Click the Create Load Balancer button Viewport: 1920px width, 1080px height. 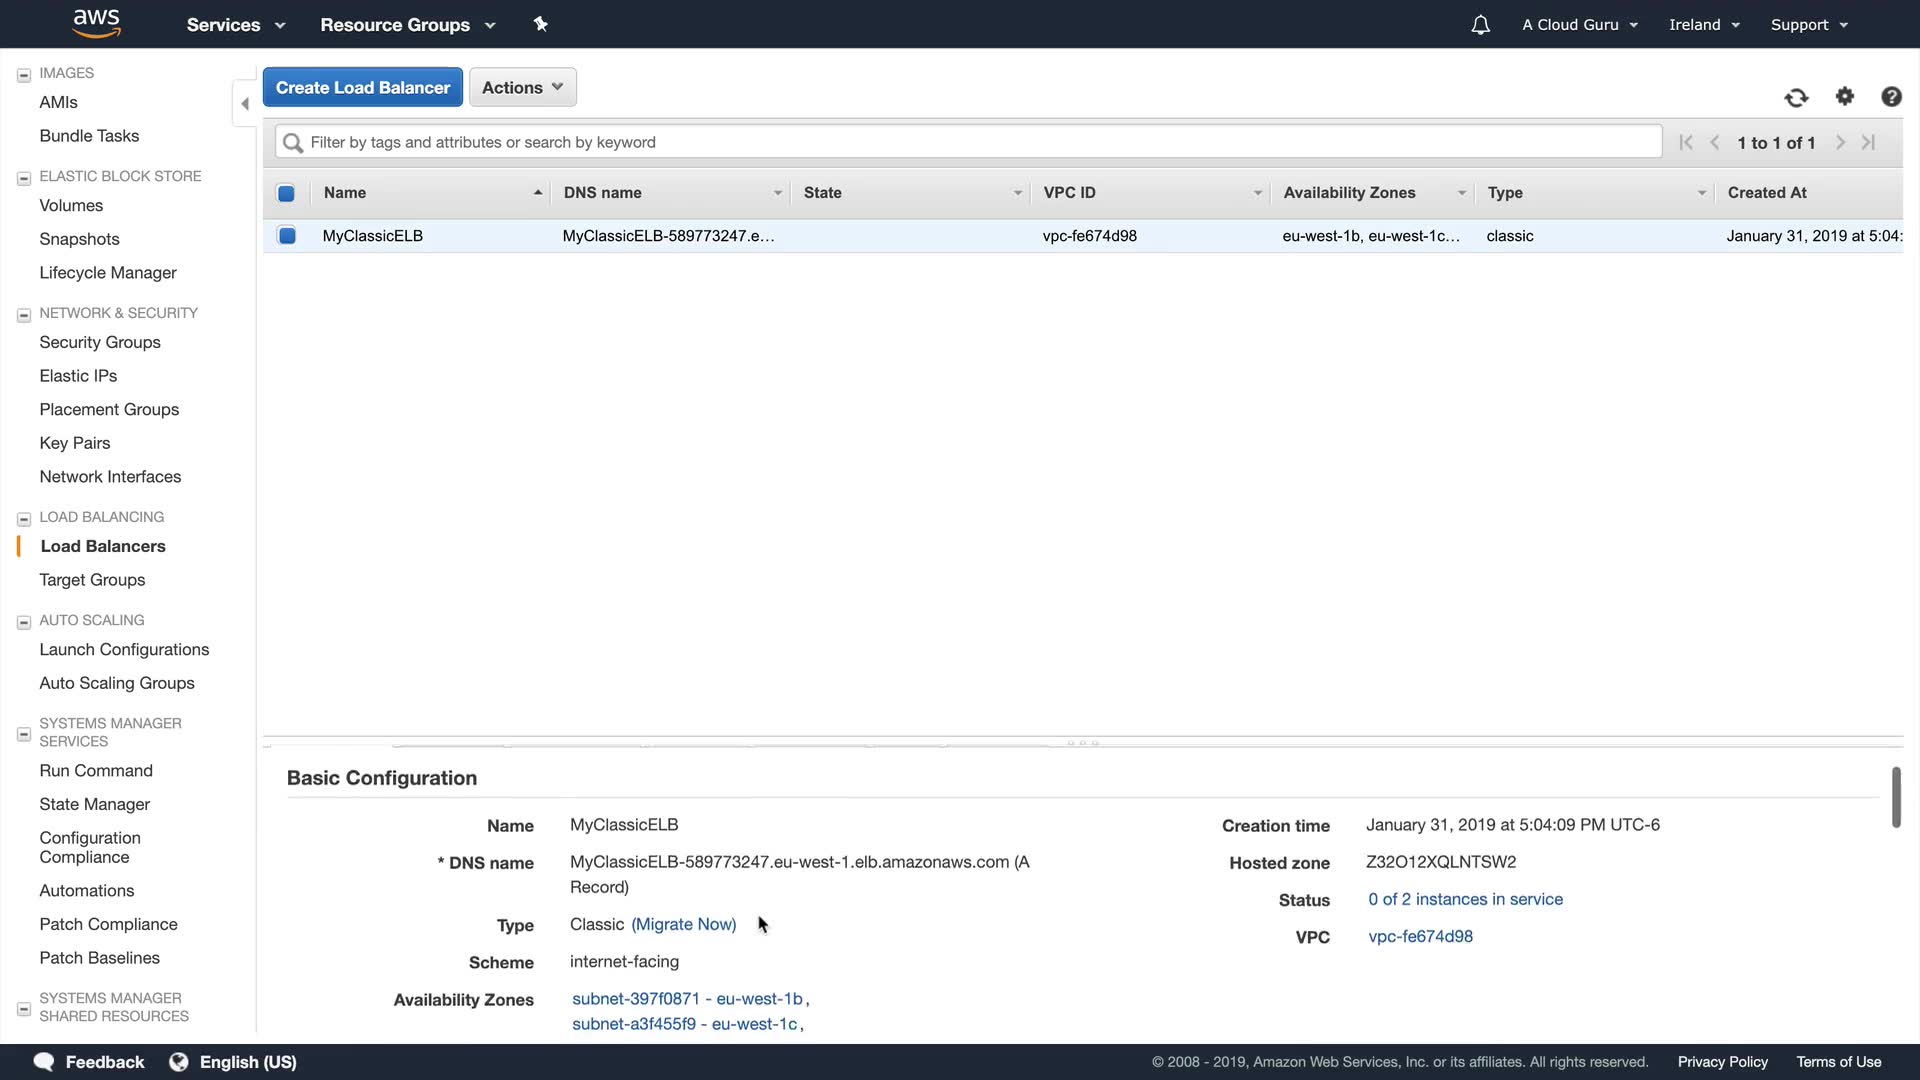[362, 87]
